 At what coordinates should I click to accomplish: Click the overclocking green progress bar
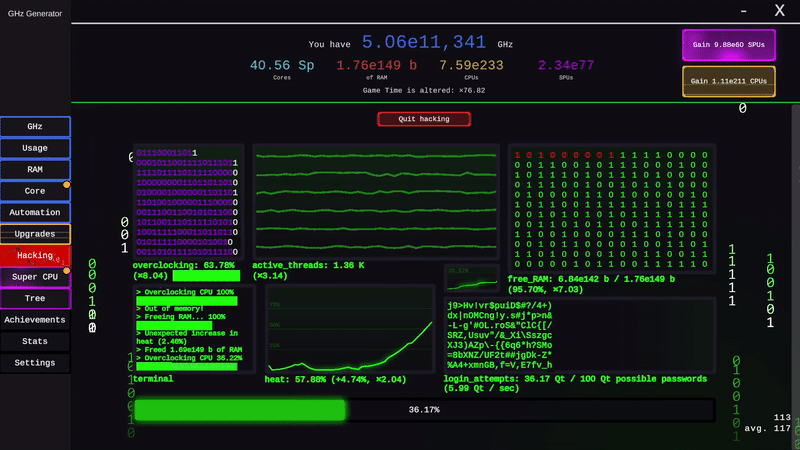[206, 276]
